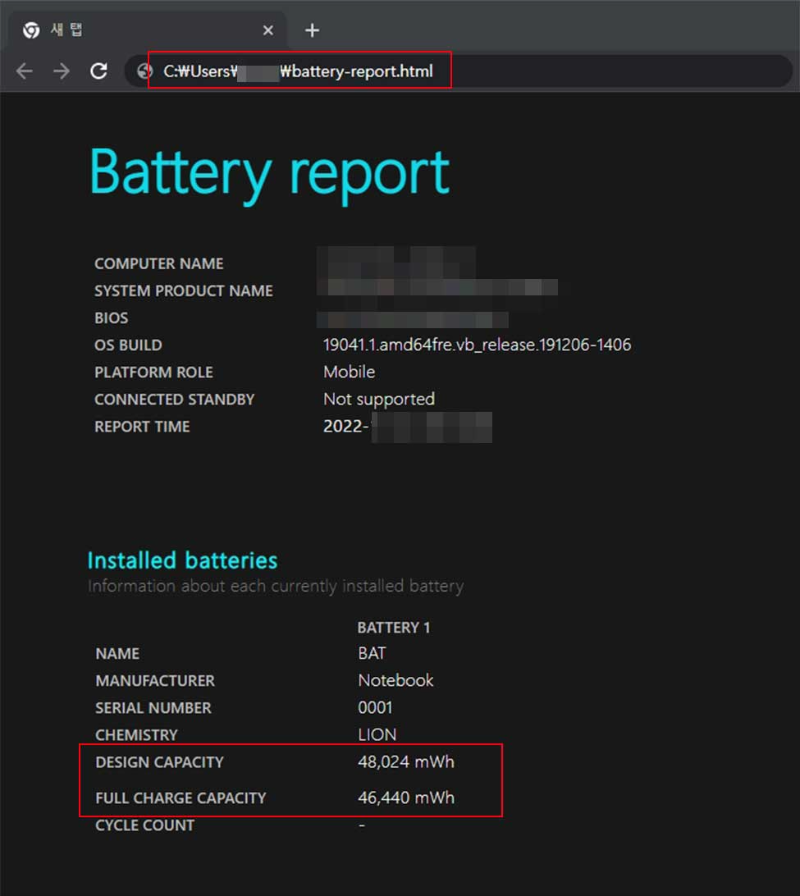Click the Notebook manufacturer value
Viewport: 800px width, 896px height.
click(x=395, y=681)
